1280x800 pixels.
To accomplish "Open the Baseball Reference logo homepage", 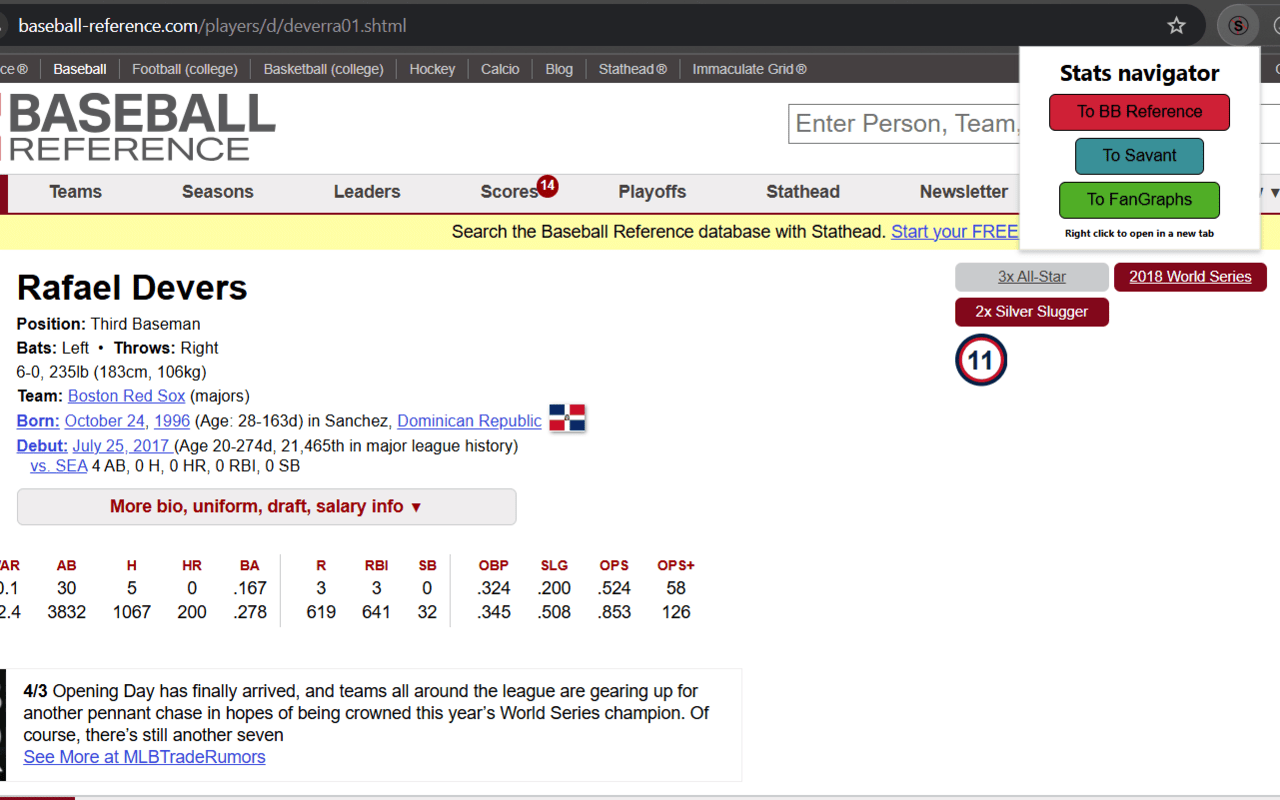I will (x=138, y=127).
